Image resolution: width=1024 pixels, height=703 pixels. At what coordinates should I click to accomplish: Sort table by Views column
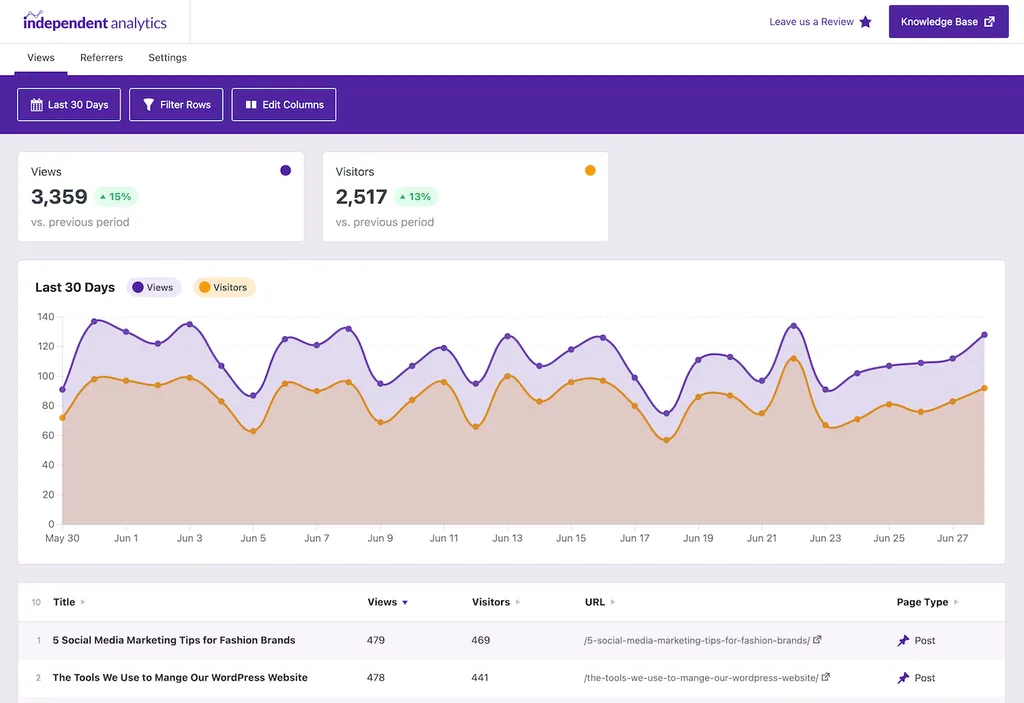387,602
